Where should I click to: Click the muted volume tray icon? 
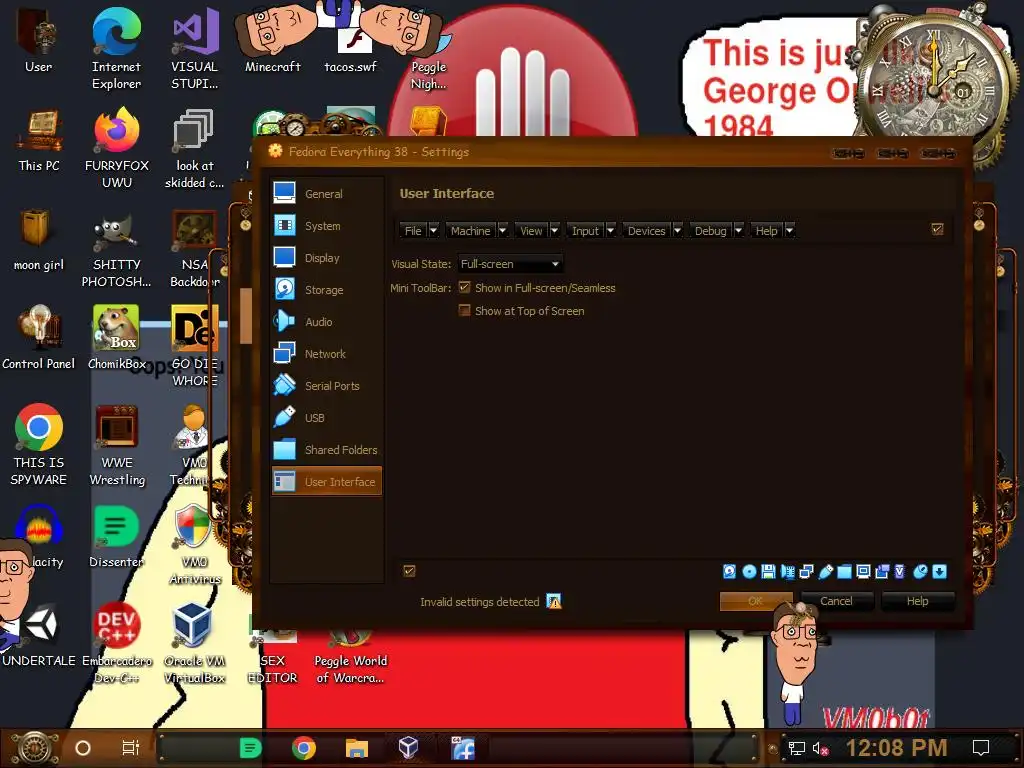(x=820, y=748)
